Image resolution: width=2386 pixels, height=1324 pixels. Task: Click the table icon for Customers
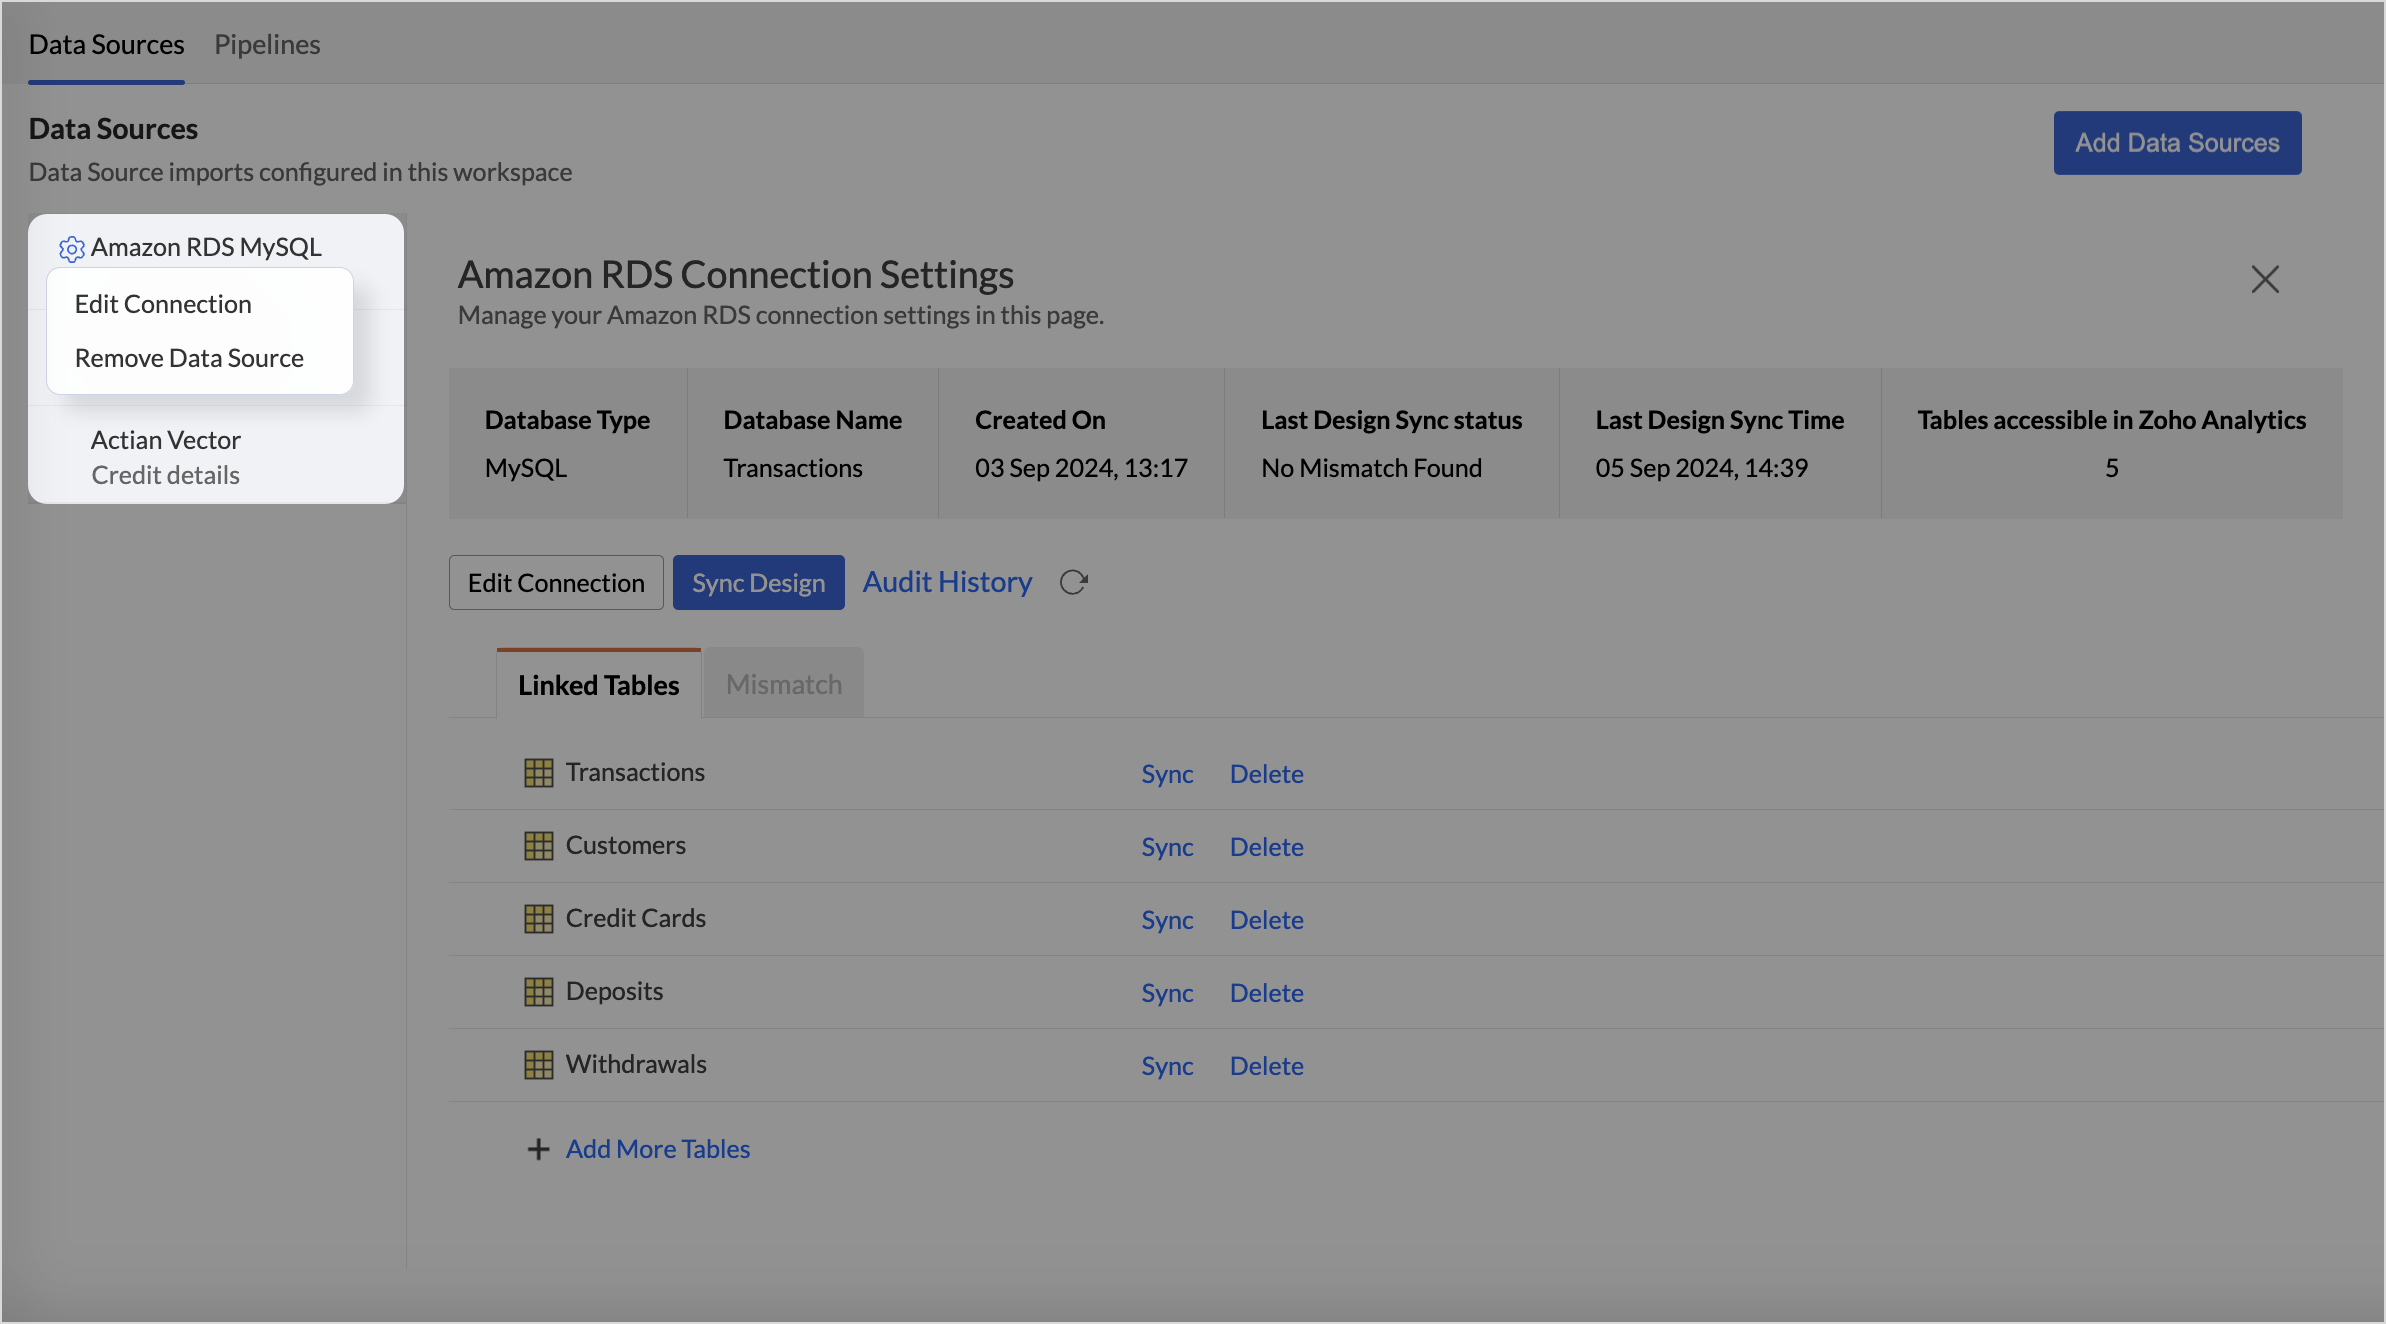[x=538, y=845]
